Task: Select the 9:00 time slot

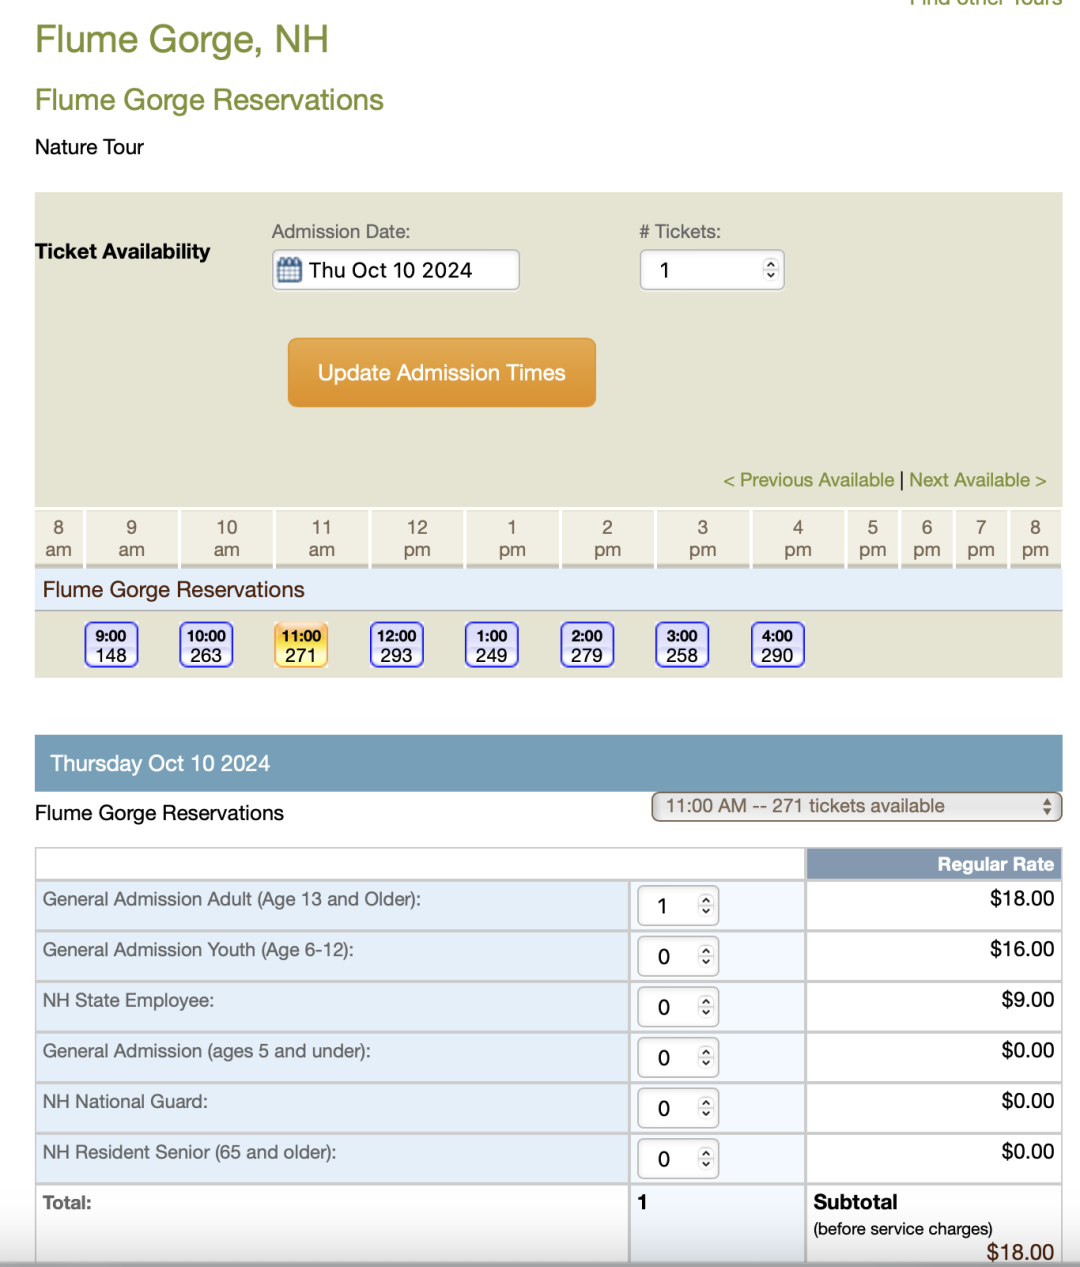Action: pyautogui.click(x=111, y=645)
